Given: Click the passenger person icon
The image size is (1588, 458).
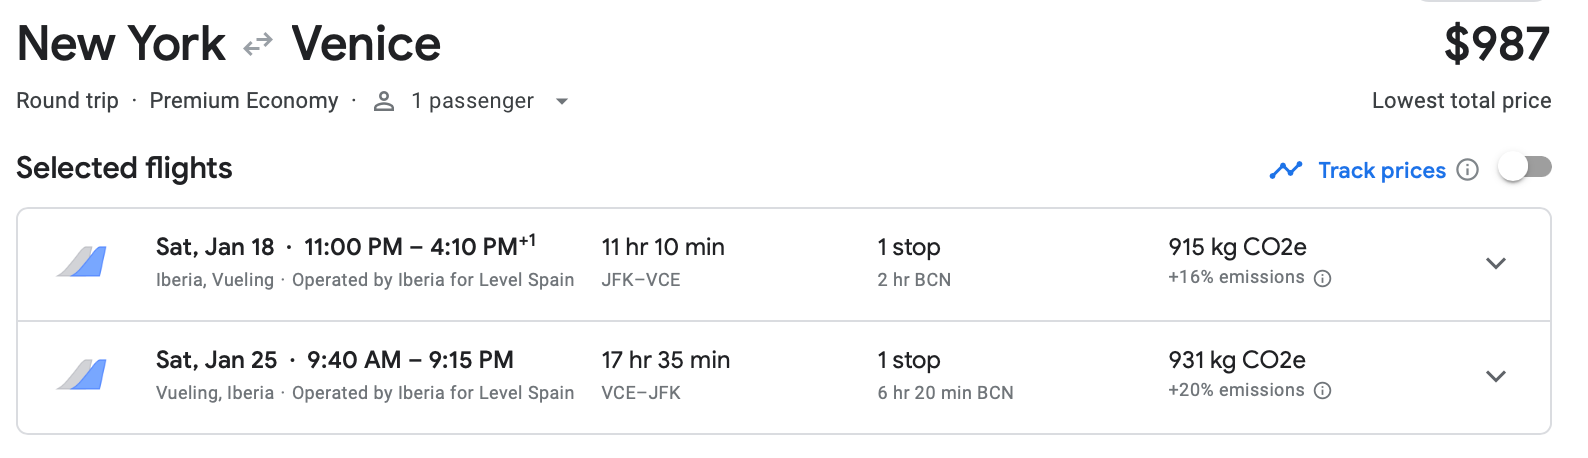Looking at the screenshot, I should point(384,101).
